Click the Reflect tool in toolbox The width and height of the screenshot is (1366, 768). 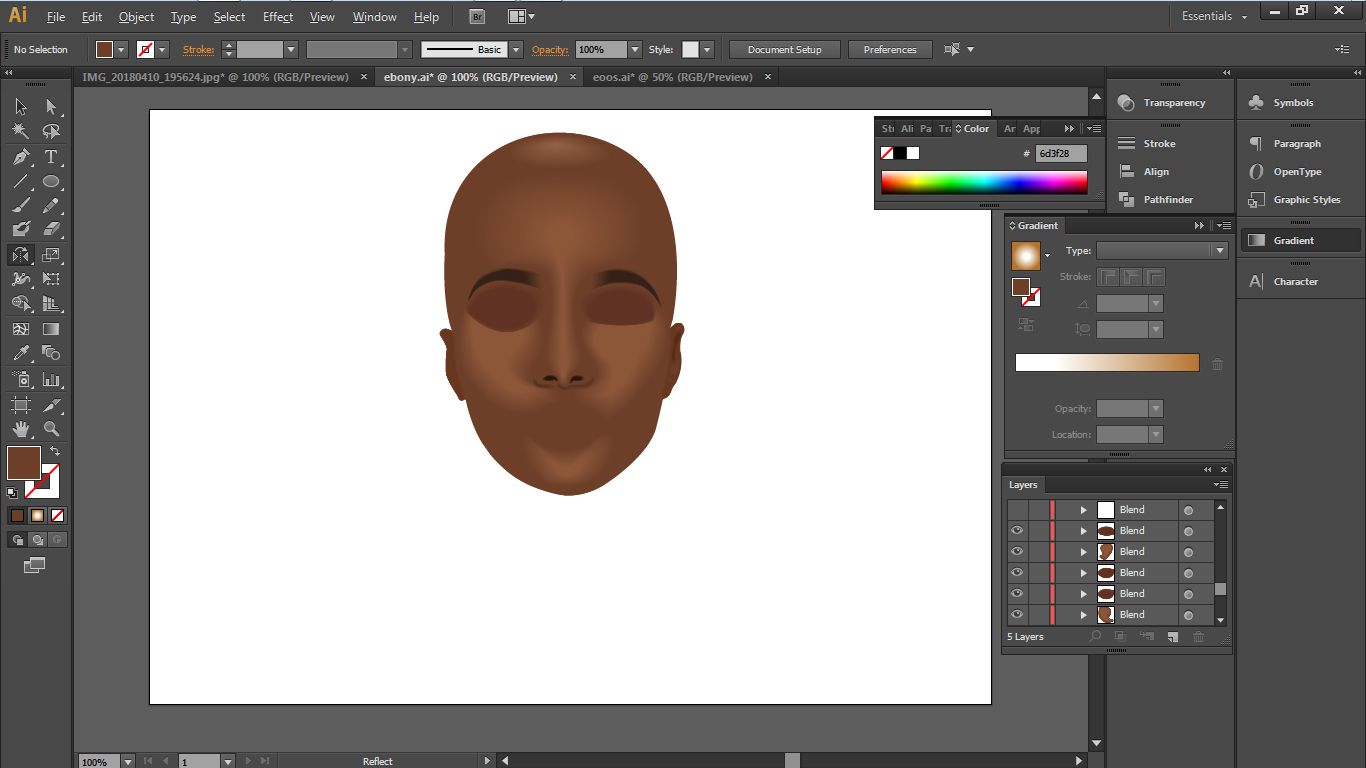click(x=21, y=255)
